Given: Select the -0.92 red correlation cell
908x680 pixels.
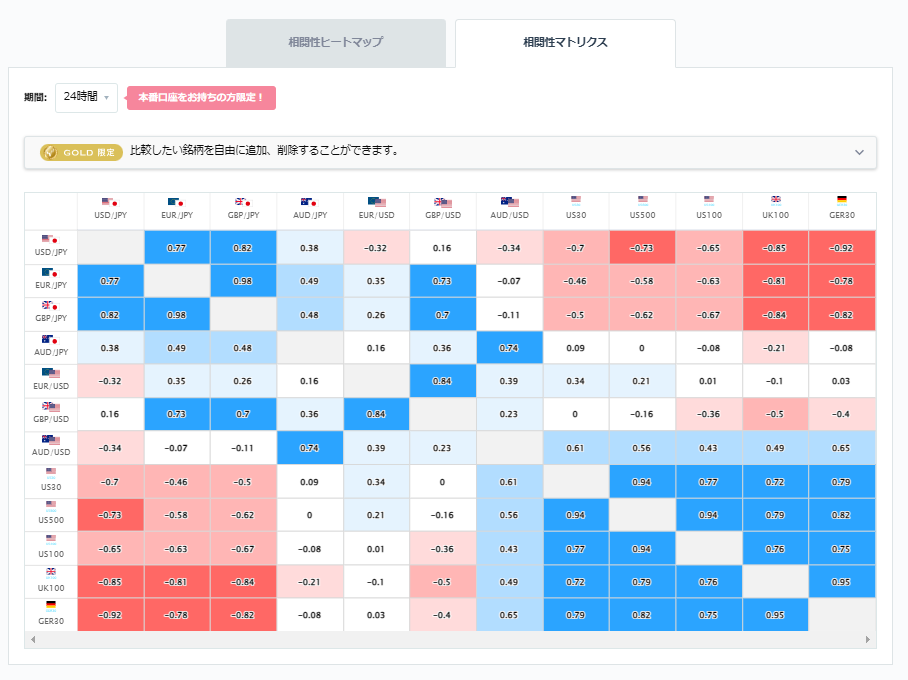Looking at the screenshot, I should pyautogui.click(x=841, y=246).
